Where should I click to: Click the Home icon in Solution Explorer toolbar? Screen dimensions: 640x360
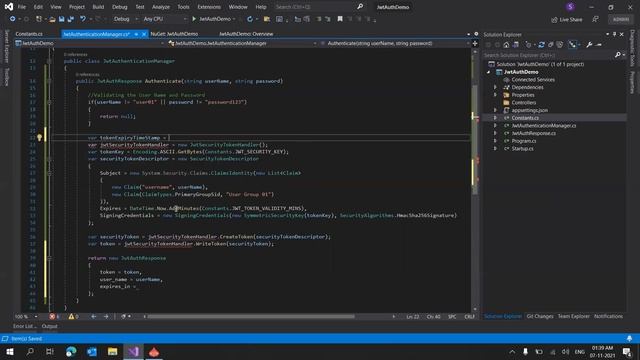point(506,45)
